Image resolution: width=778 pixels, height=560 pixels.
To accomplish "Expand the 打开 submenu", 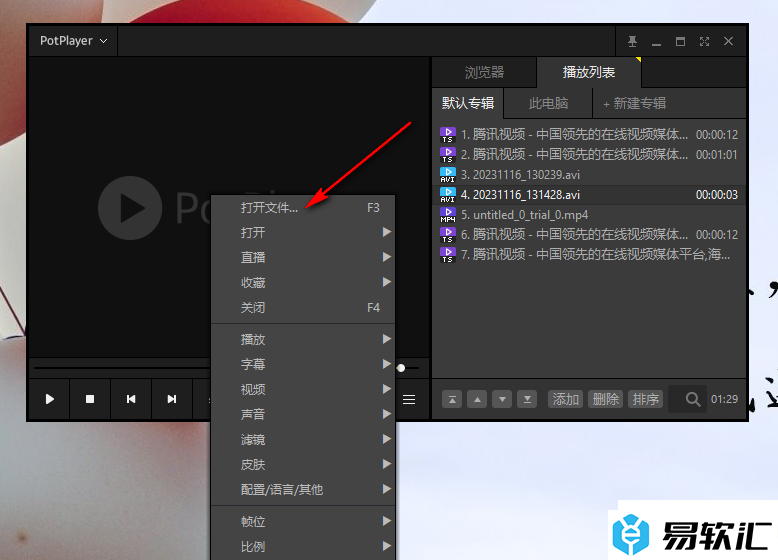I will (x=303, y=233).
